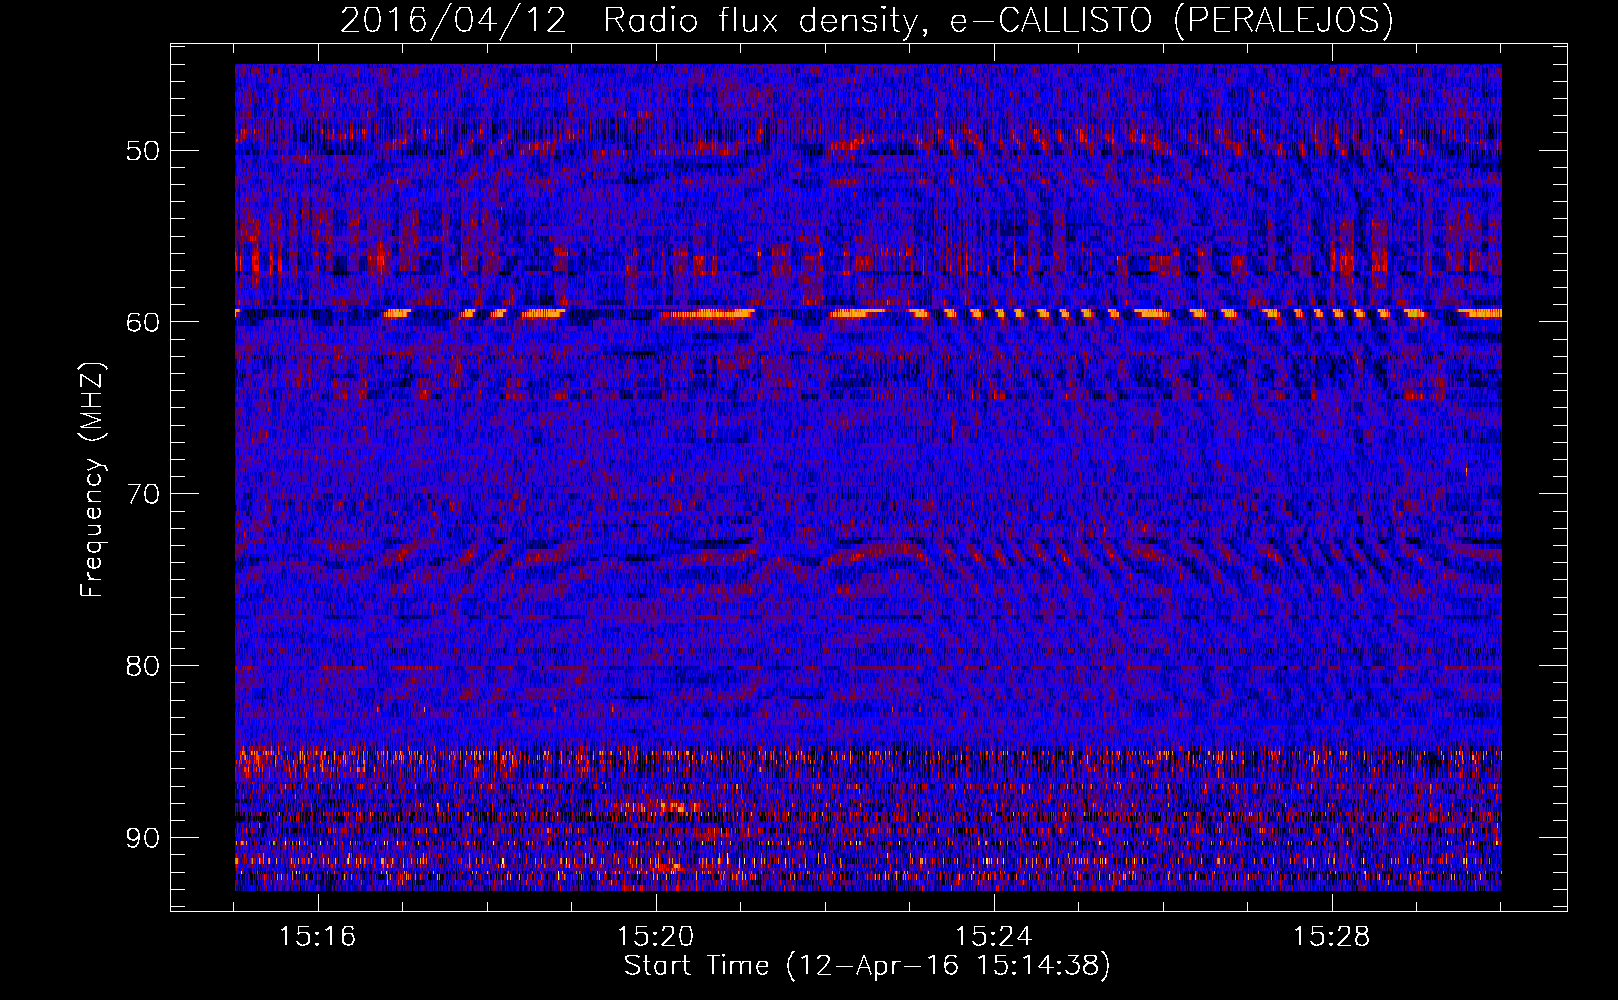Click the 60 frequency tick label
This screenshot has height=1000, width=1618.
click(143, 322)
